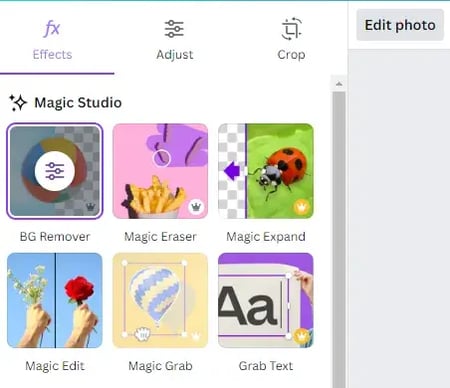Open the Effects tab
This screenshot has height=388, width=450.
[52, 40]
